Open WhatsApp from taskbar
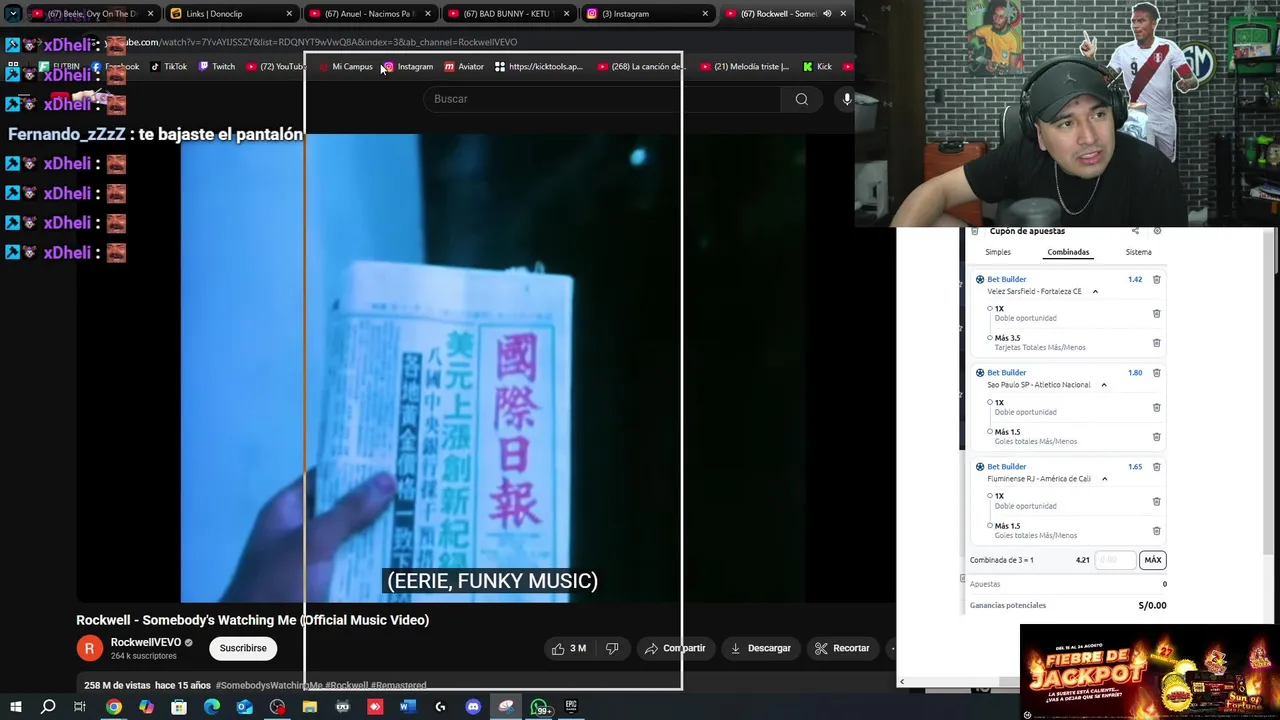1280x720 pixels. [539, 707]
